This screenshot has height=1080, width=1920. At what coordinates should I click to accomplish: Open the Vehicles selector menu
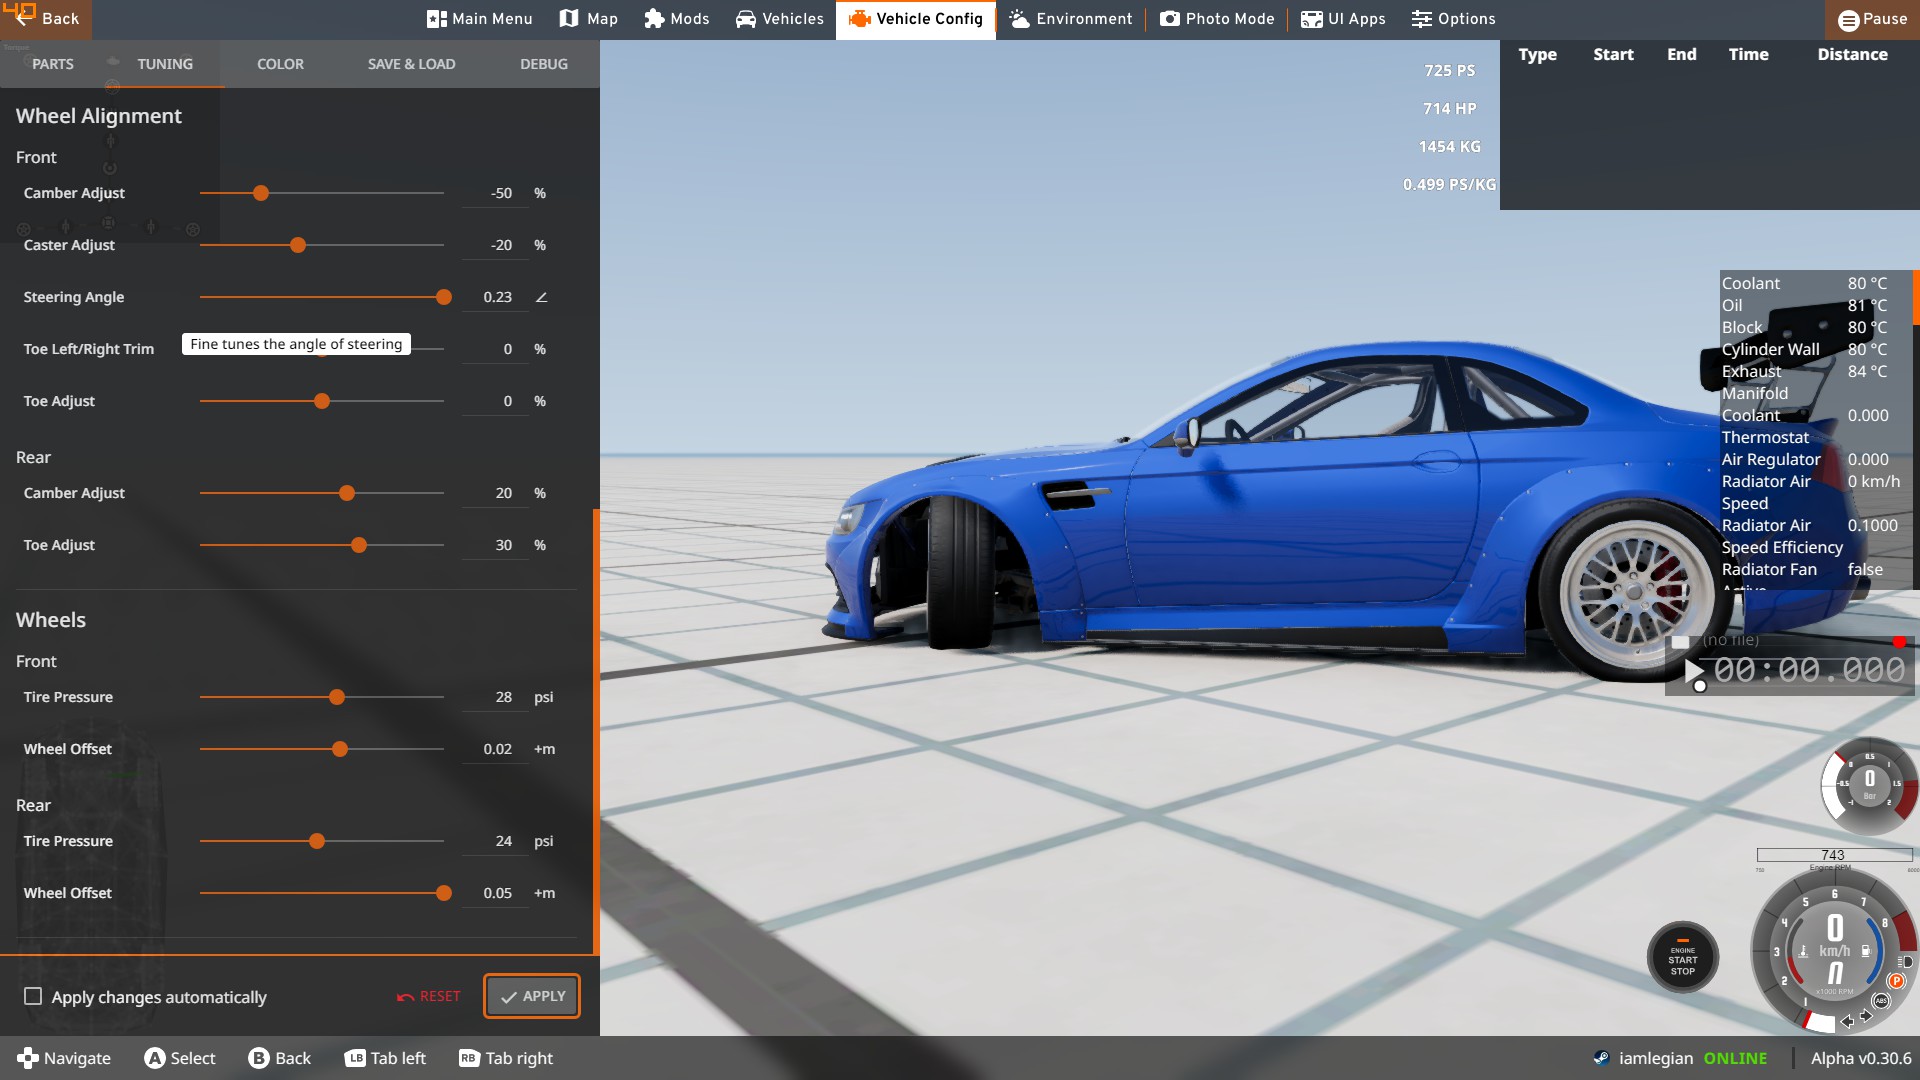click(x=780, y=19)
